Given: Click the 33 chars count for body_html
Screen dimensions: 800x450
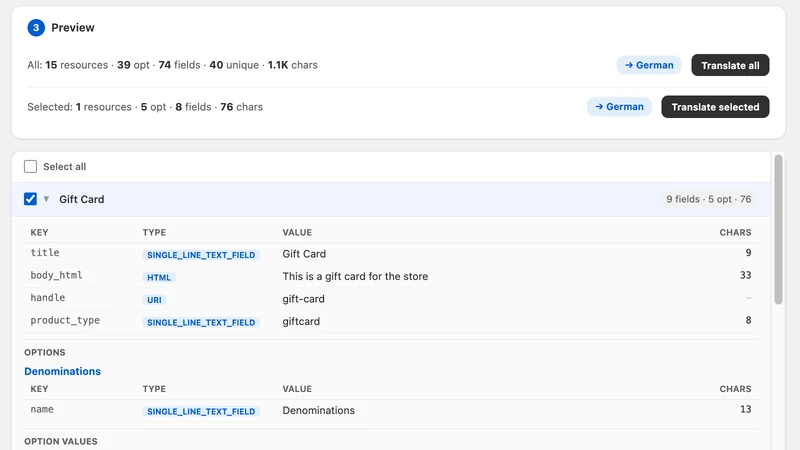Looking at the screenshot, I should click(x=745, y=275).
